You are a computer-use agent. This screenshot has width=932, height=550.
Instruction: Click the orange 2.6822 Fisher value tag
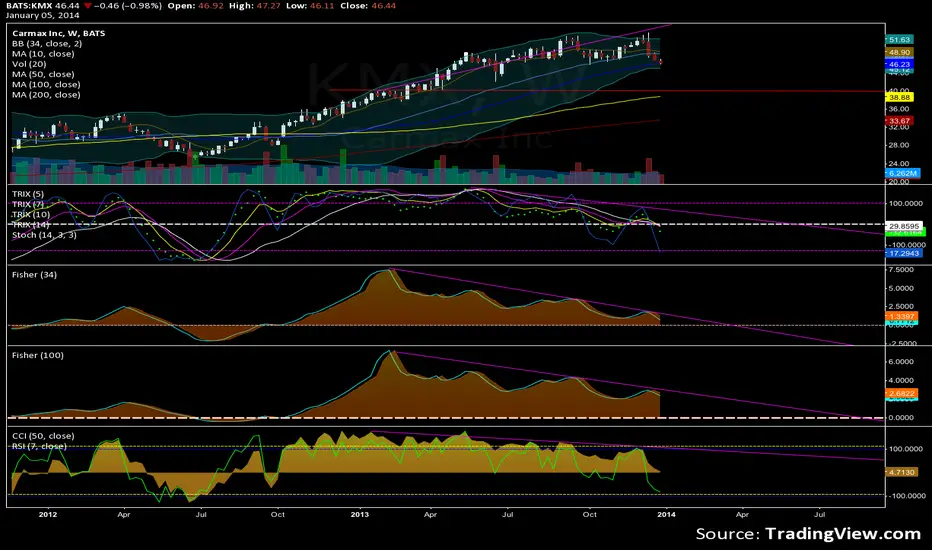902,394
